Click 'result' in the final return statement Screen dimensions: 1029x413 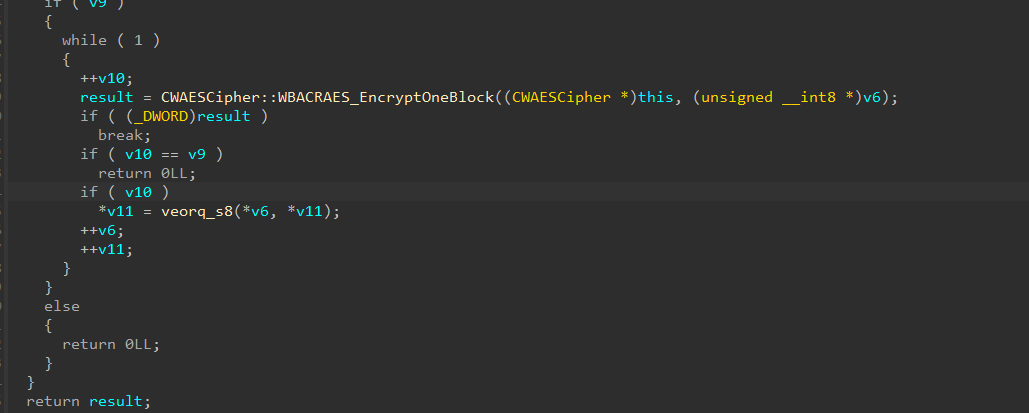(116, 401)
